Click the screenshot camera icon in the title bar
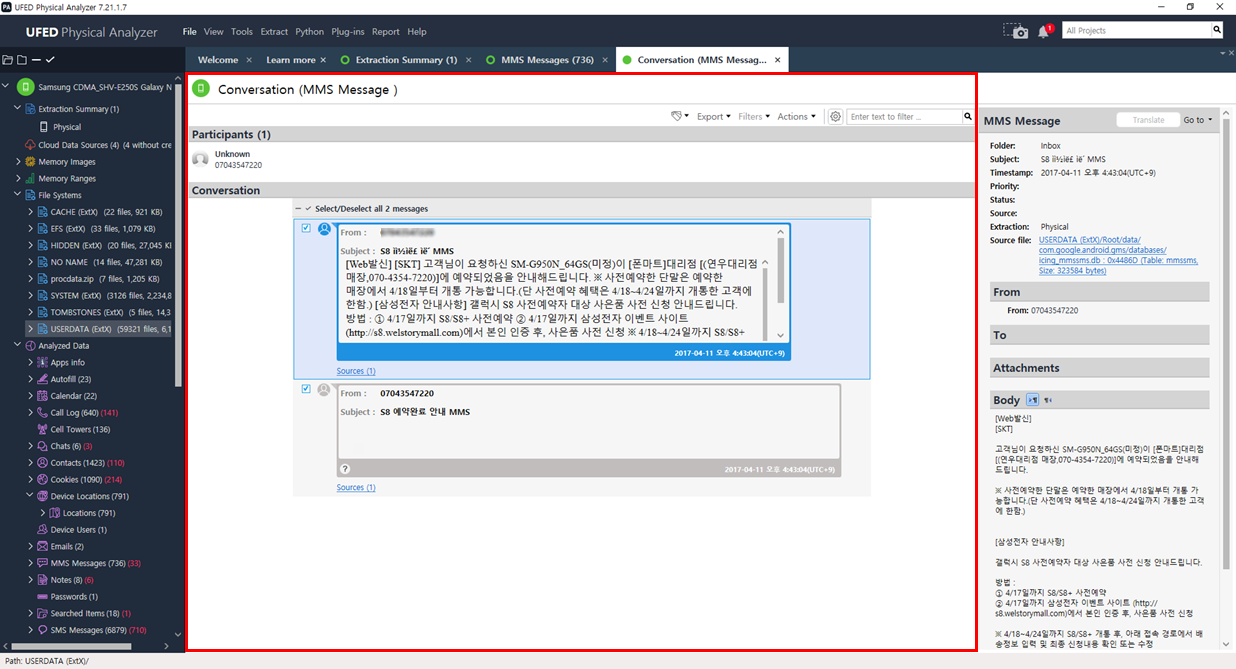 click(x=1015, y=31)
